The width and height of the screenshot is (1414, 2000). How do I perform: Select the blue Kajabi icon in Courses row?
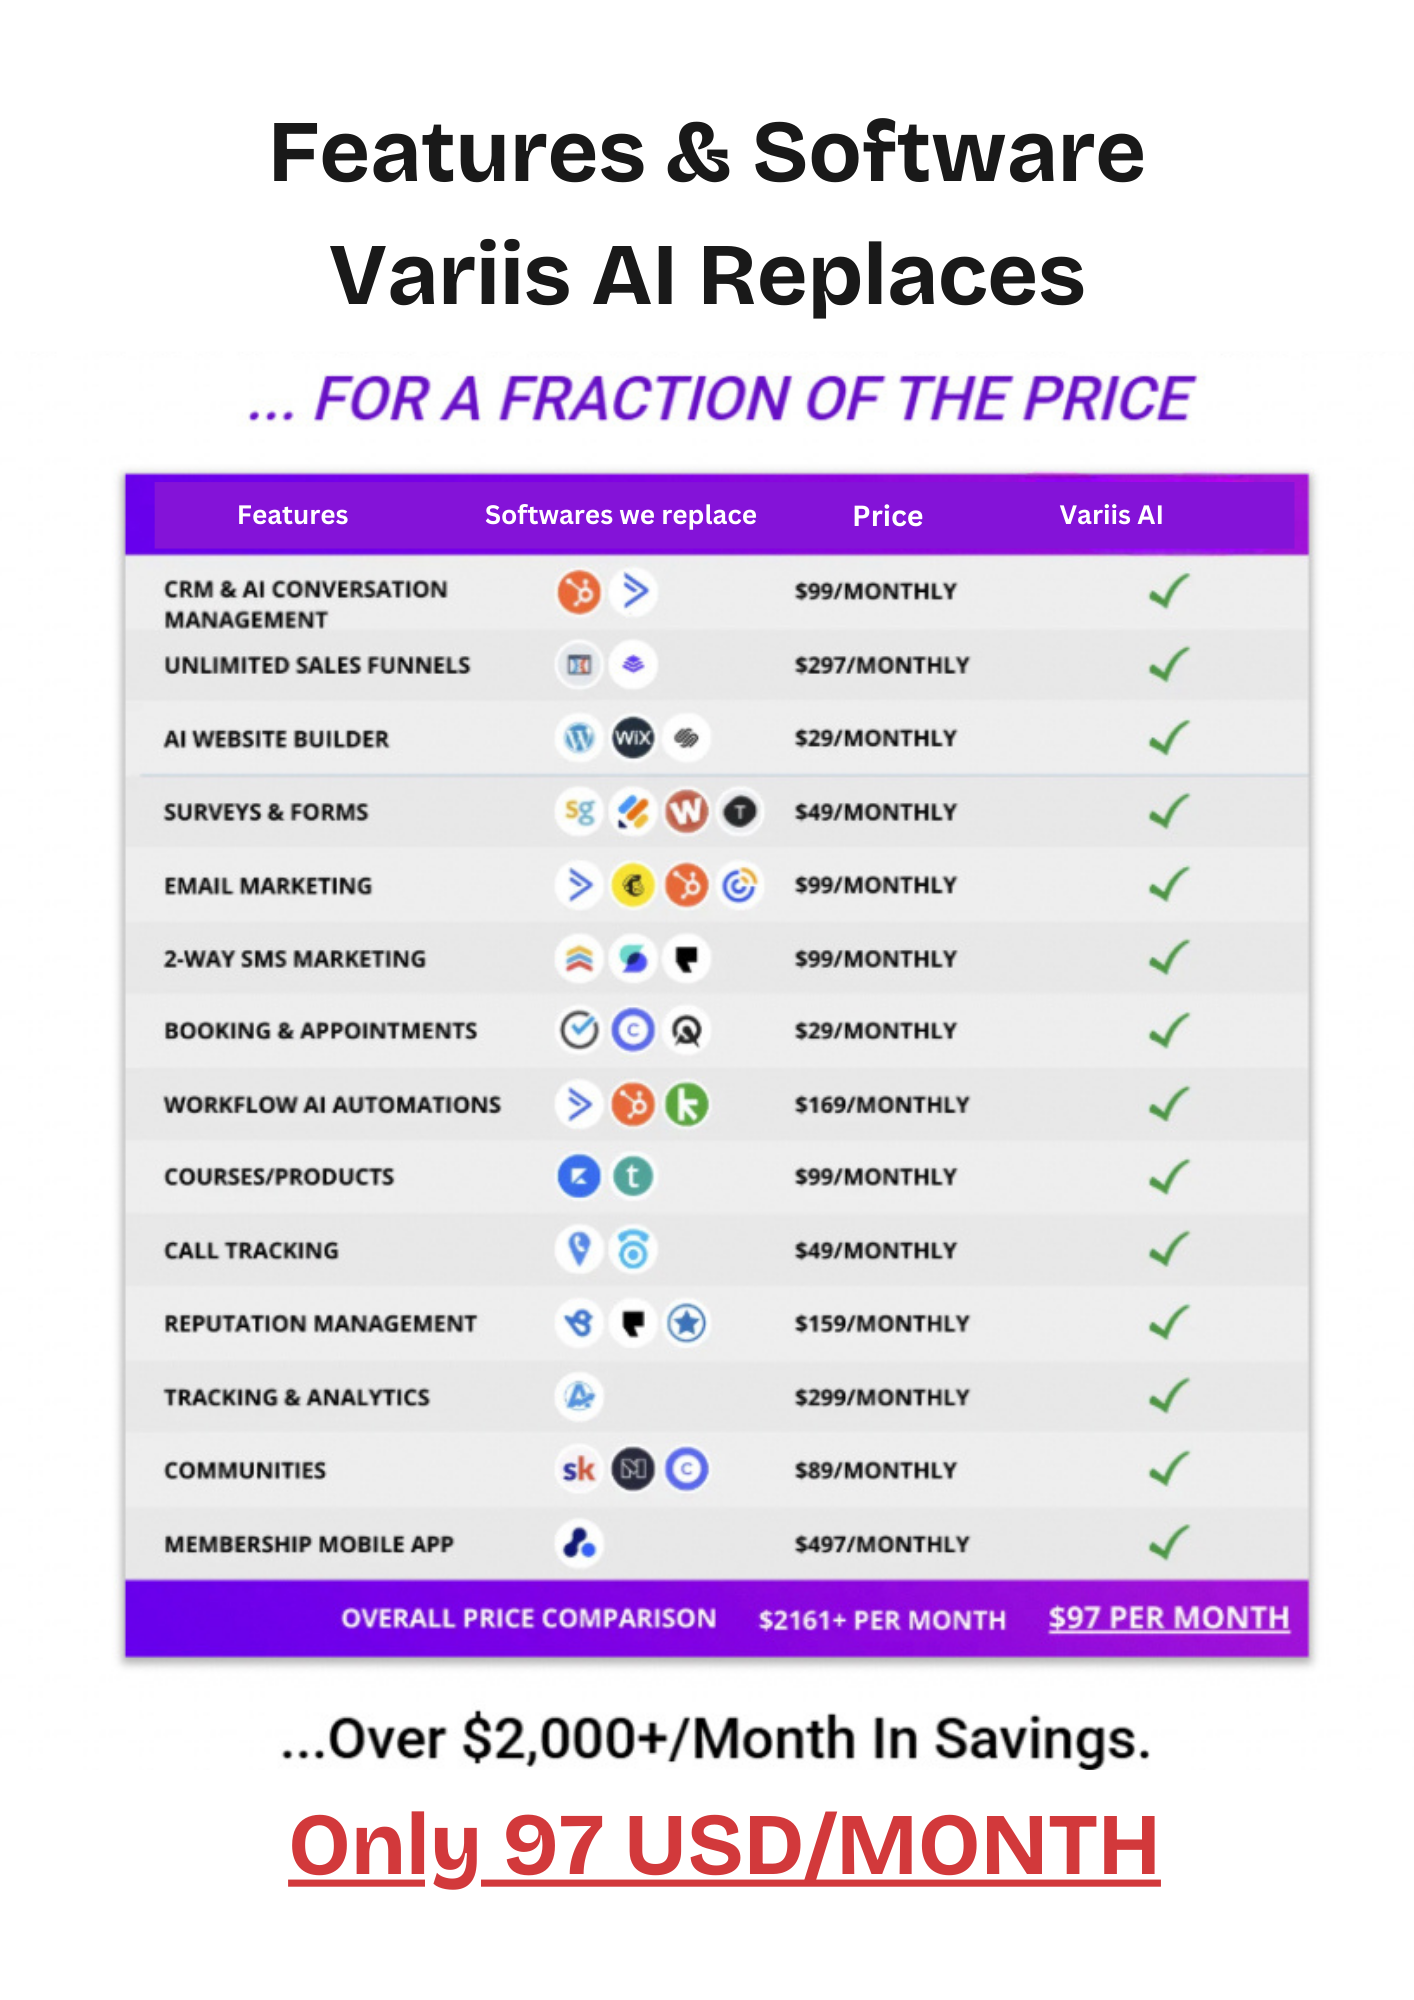pos(579,1176)
